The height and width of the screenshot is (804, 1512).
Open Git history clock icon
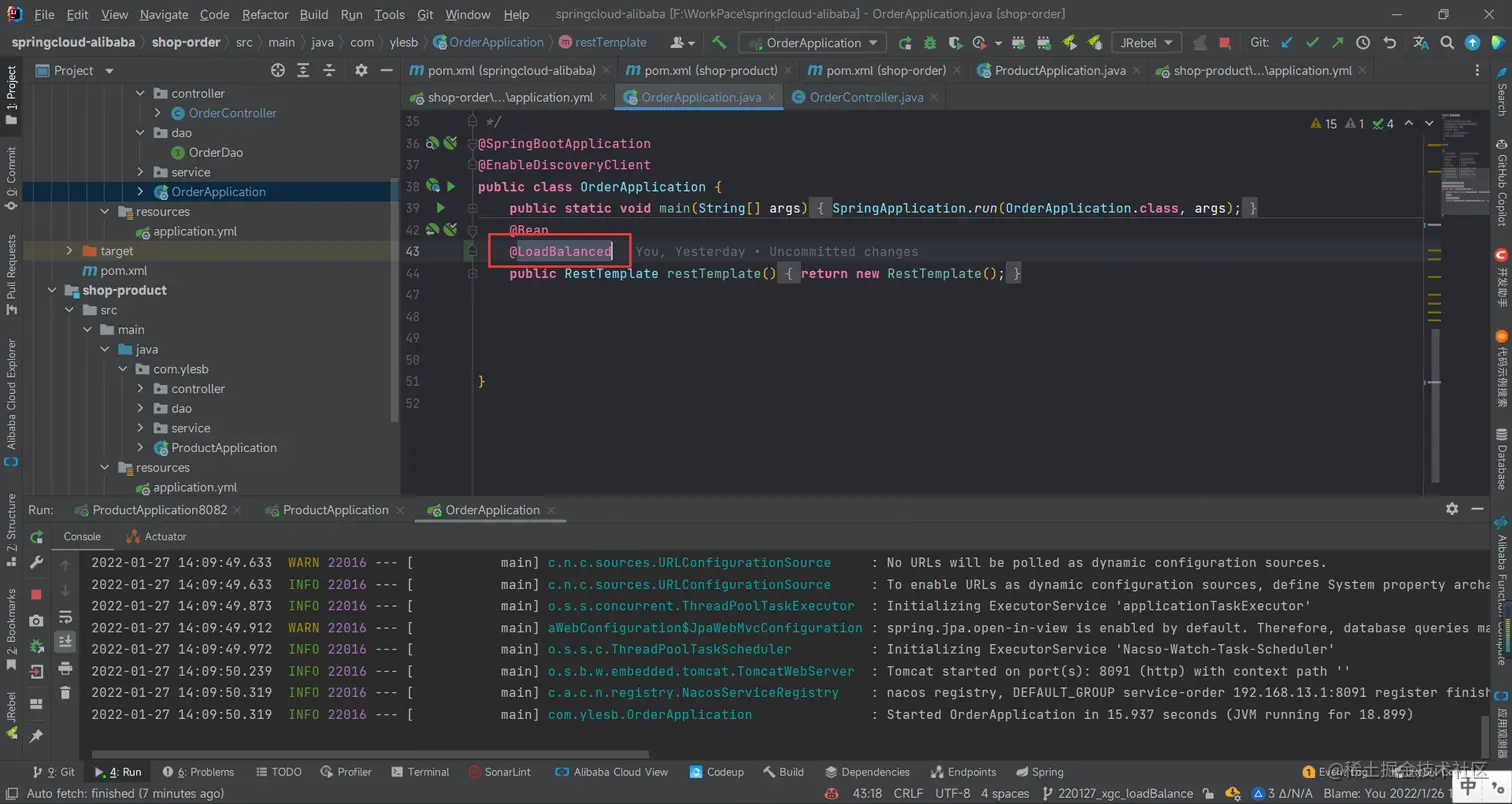(x=1362, y=43)
